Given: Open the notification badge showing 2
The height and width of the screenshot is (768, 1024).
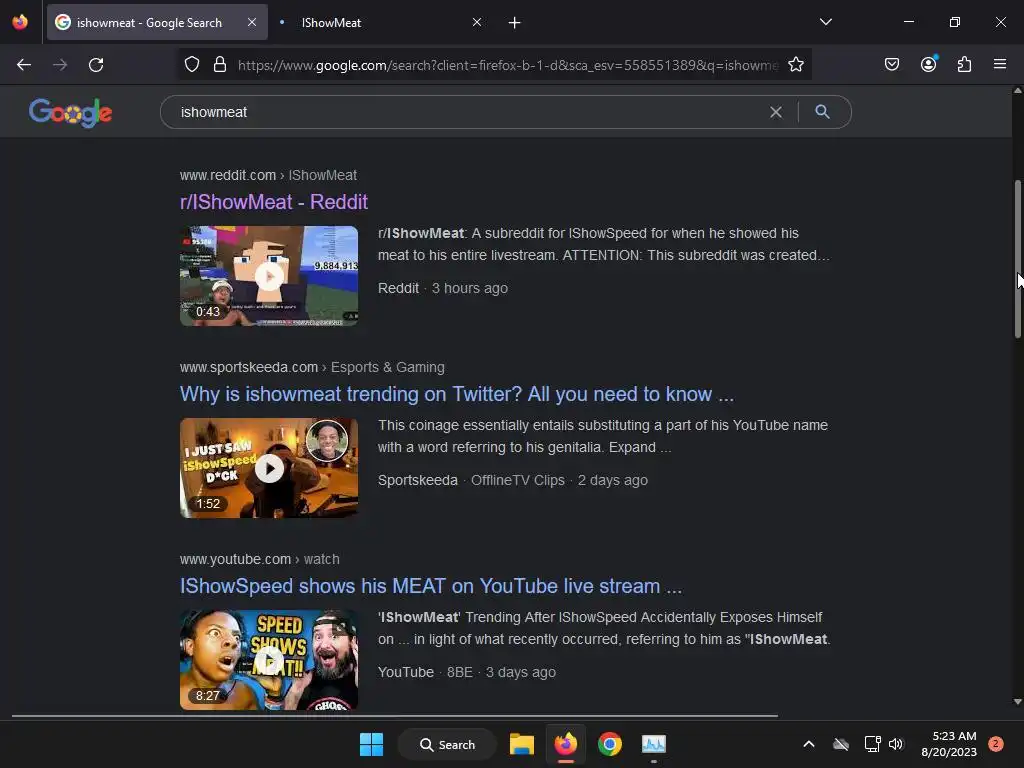Looking at the screenshot, I should pos(995,744).
